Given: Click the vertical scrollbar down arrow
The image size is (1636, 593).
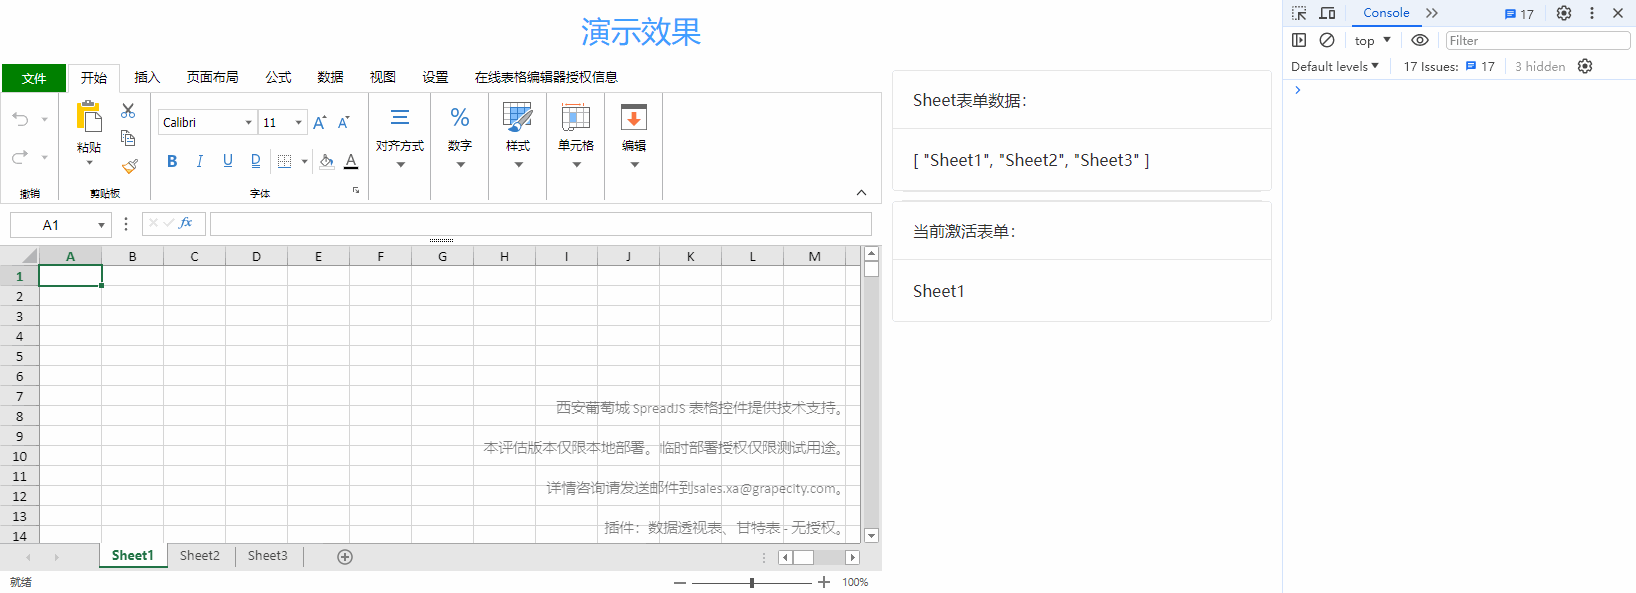Looking at the screenshot, I should 871,536.
